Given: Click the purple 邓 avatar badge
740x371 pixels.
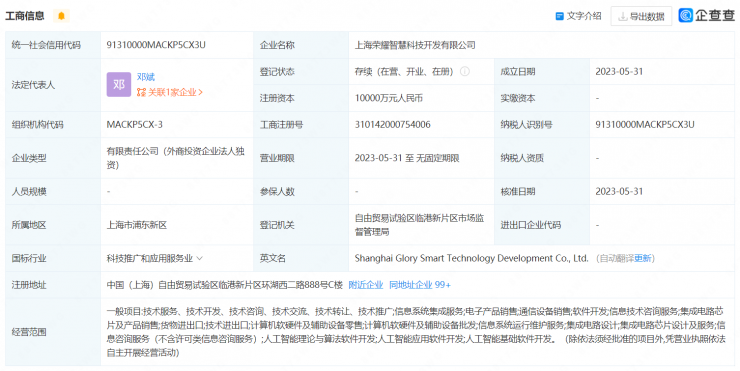Looking at the screenshot, I should (x=118, y=84).
